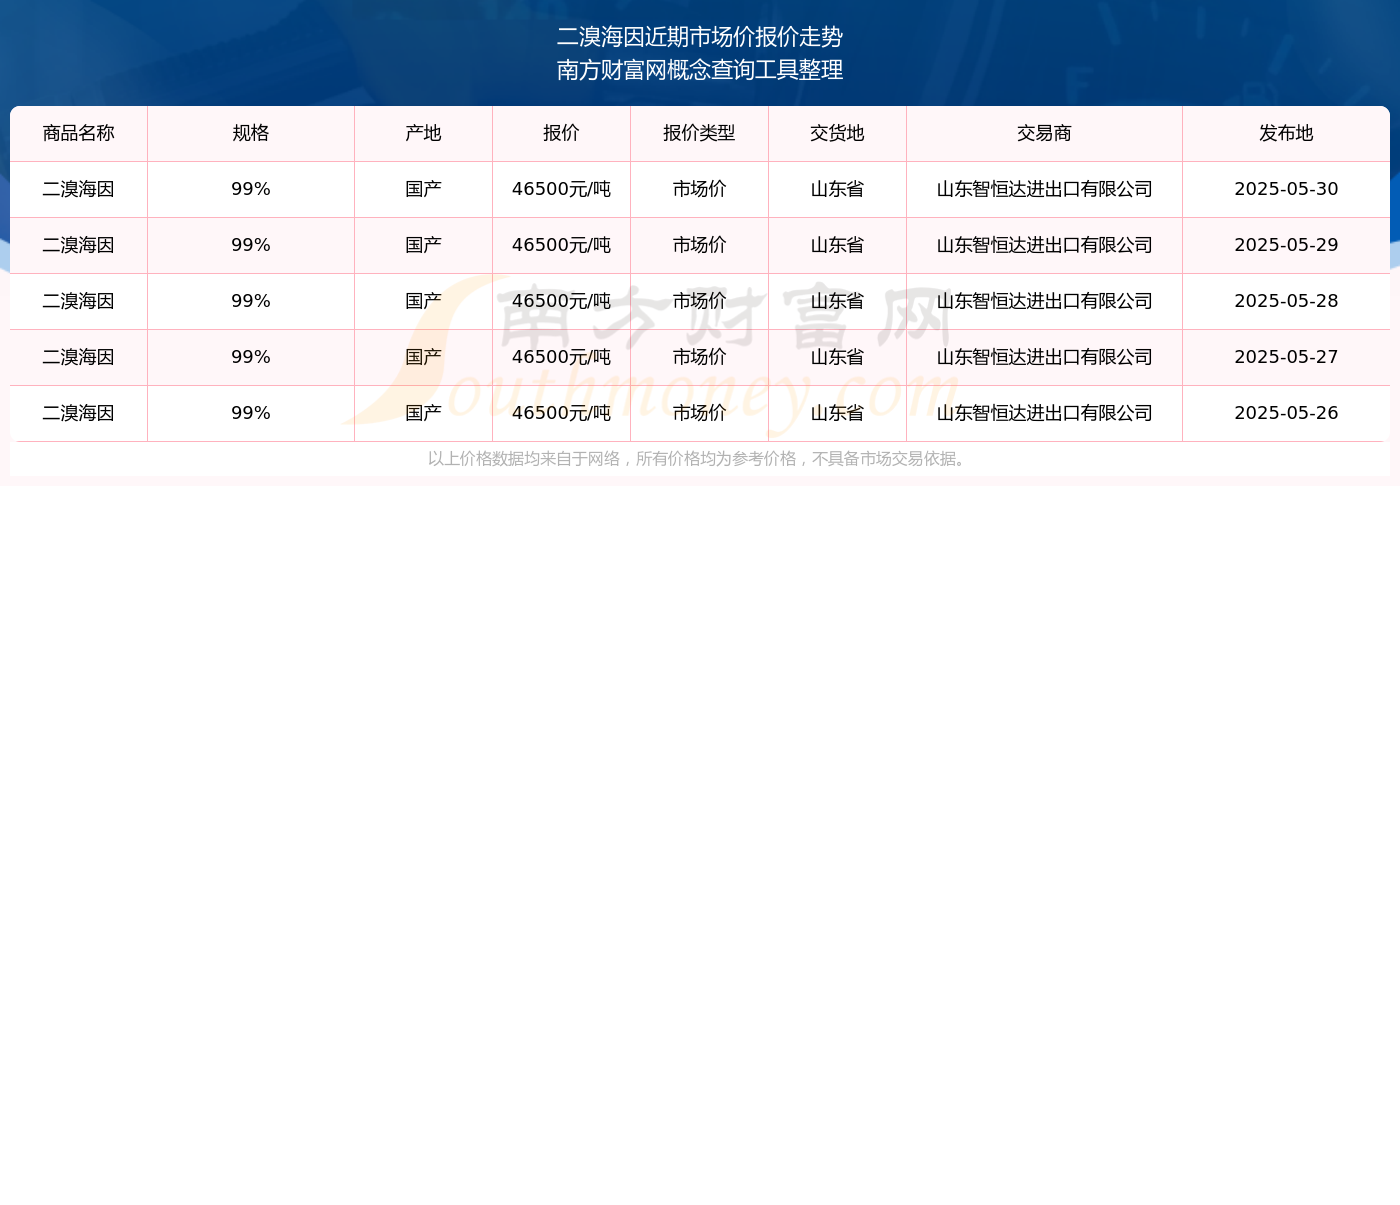Click 99% in the 2025-05-26 row
This screenshot has width=1400, height=1205.
(x=251, y=413)
